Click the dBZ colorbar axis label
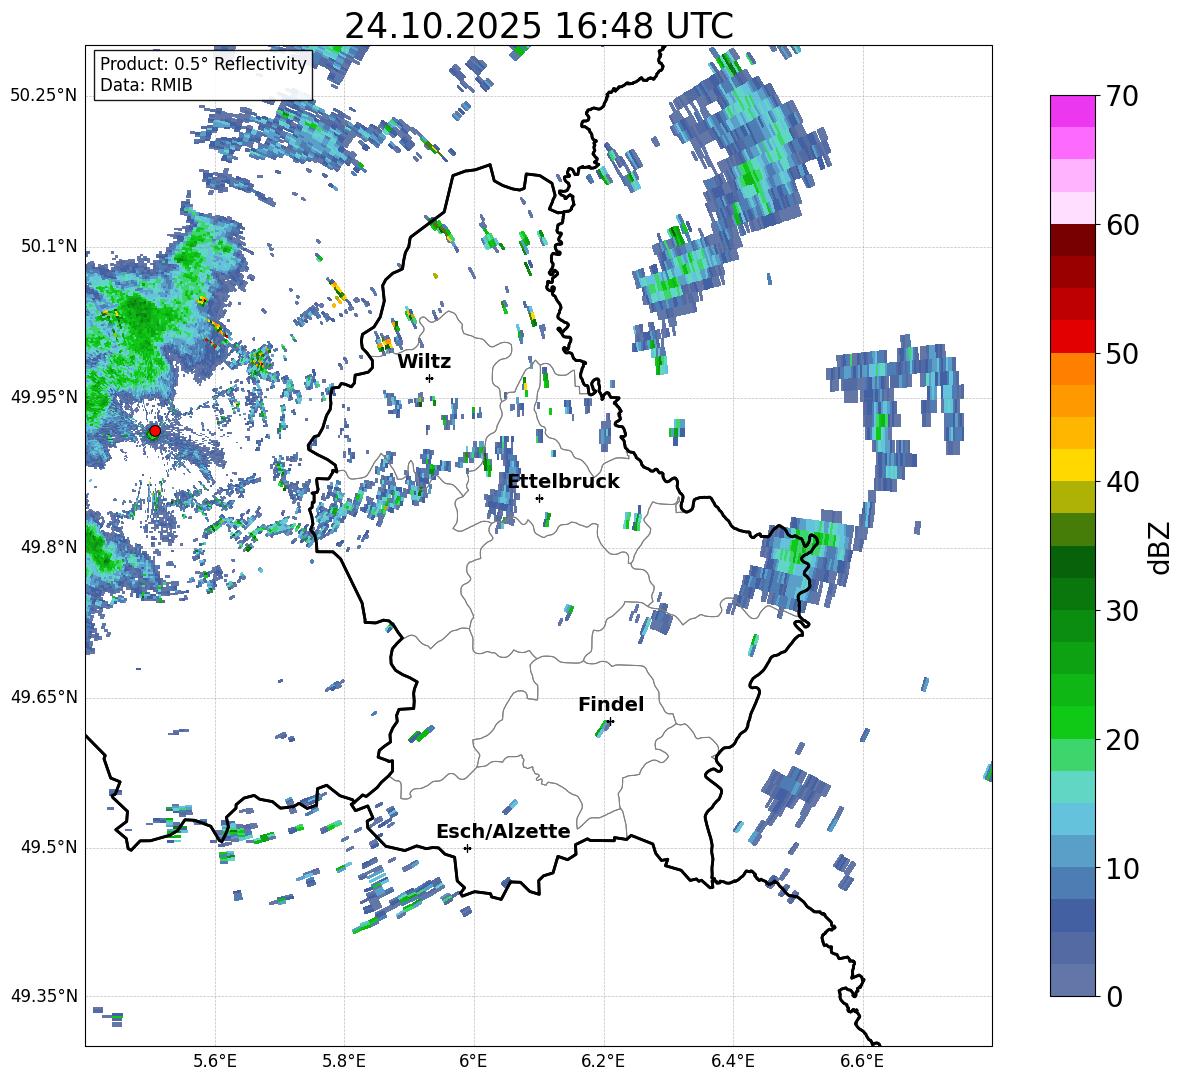Image resolution: width=1184 pixels, height=1081 pixels. point(1161,547)
